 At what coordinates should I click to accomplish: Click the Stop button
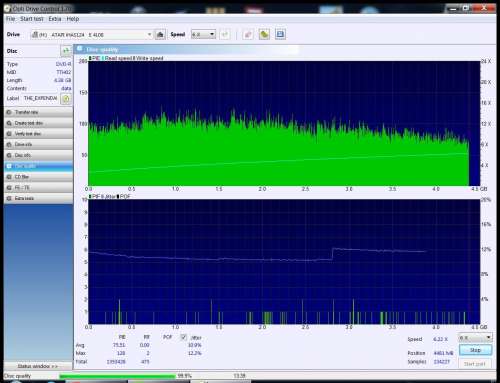(x=475, y=350)
